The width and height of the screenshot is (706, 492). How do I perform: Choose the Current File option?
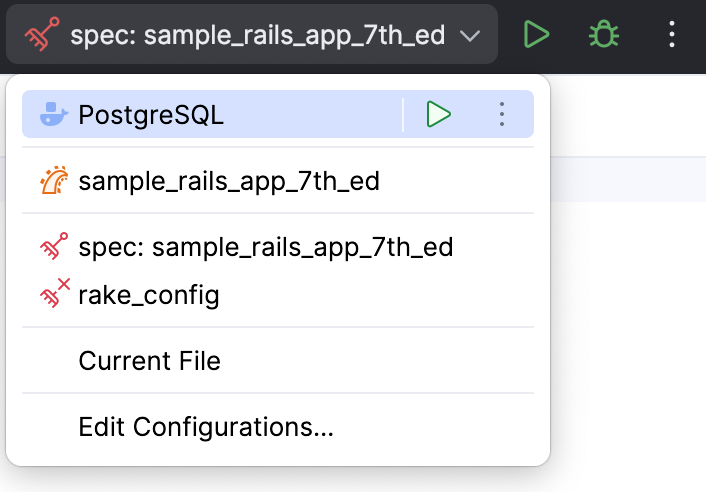(149, 360)
